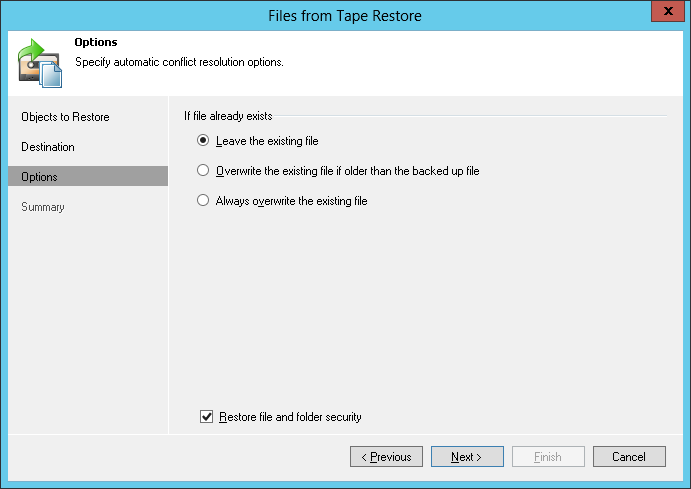Image resolution: width=691 pixels, height=489 pixels.
Task: Cancel the tape restore wizard
Action: click(x=629, y=457)
